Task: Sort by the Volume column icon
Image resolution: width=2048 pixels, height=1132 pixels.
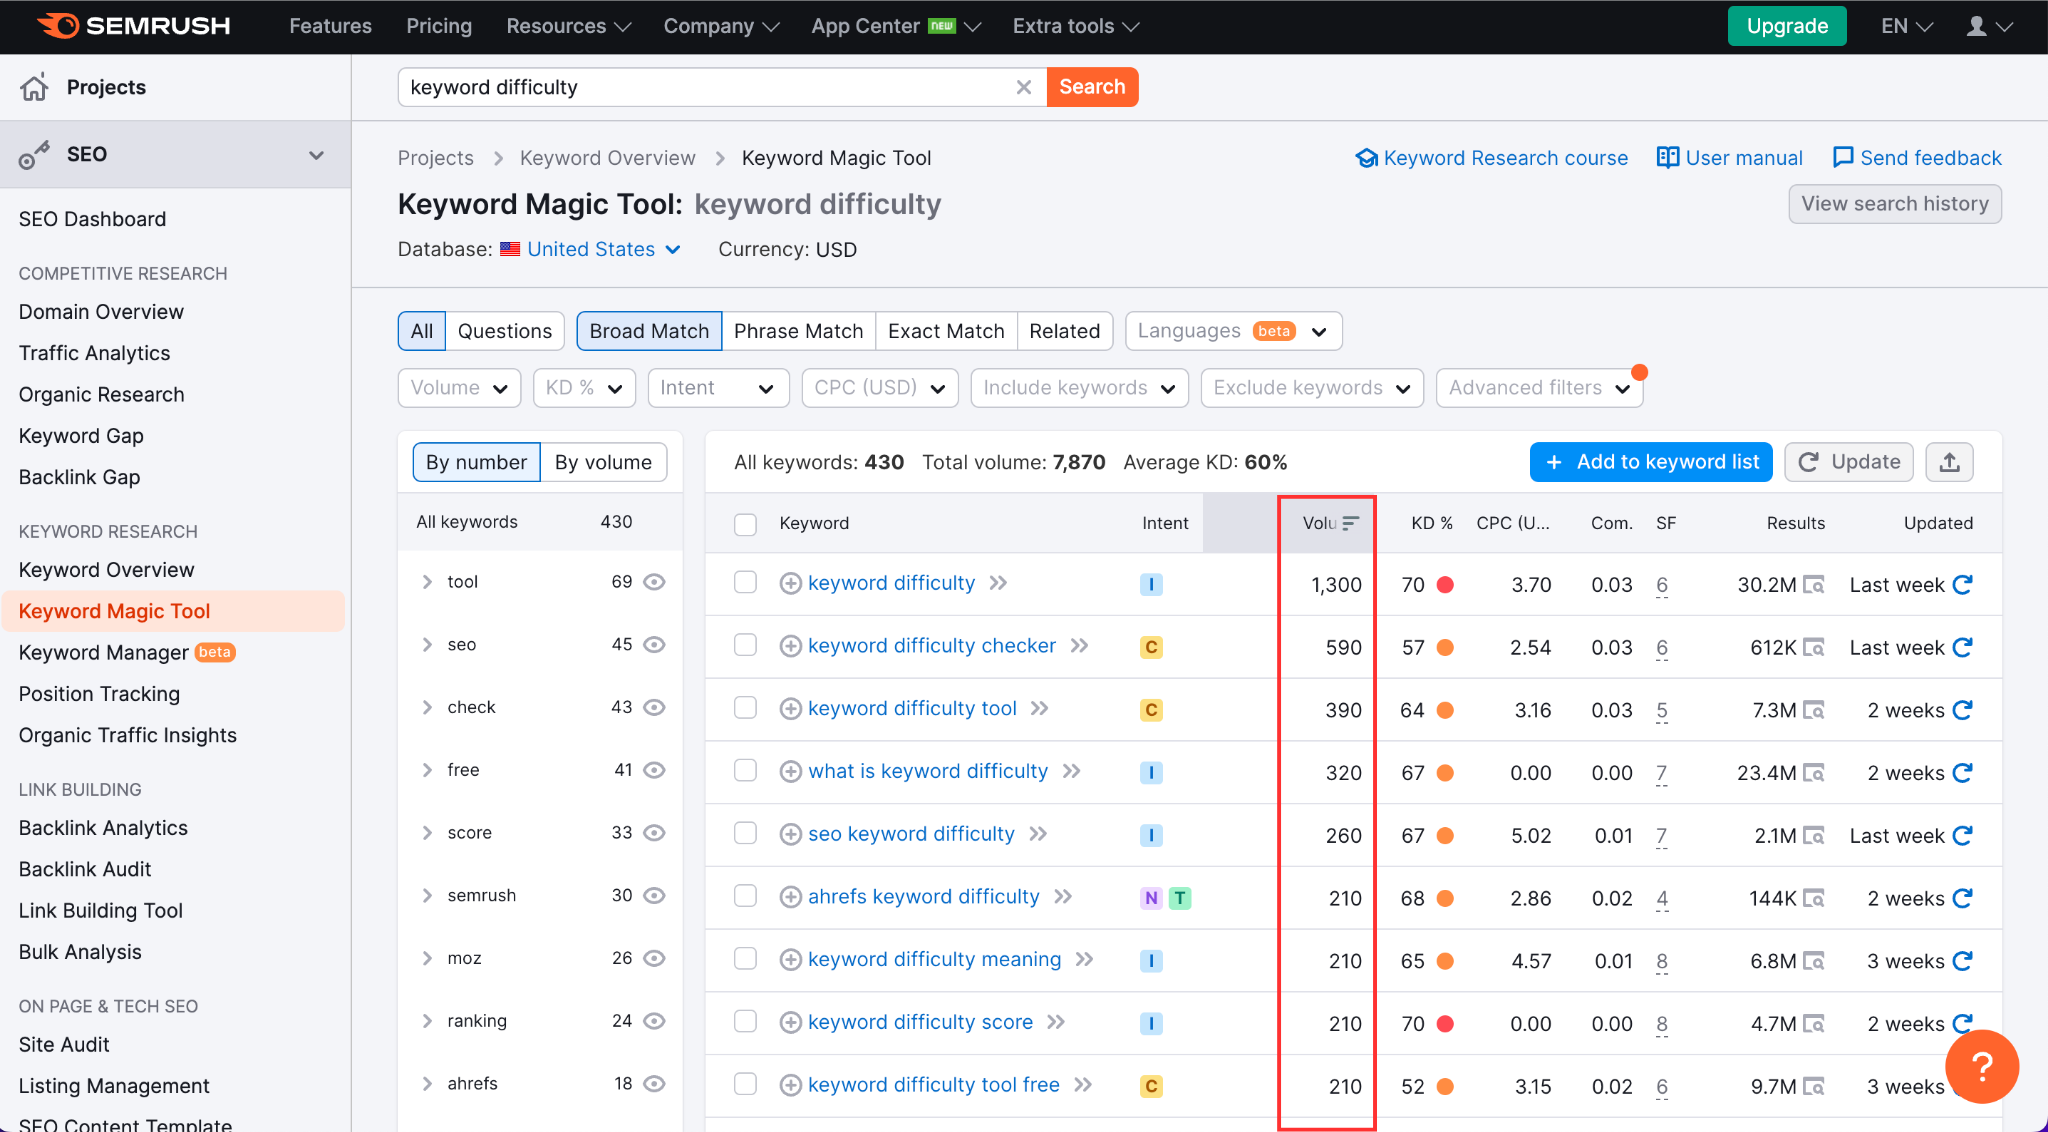Action: tap(1351, 523)
